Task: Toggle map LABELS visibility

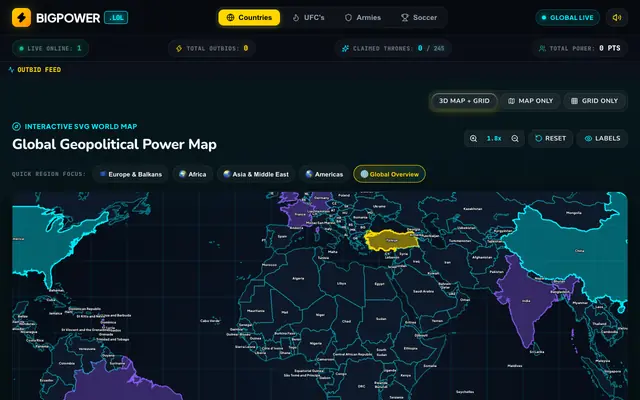Action: (602, 139)
